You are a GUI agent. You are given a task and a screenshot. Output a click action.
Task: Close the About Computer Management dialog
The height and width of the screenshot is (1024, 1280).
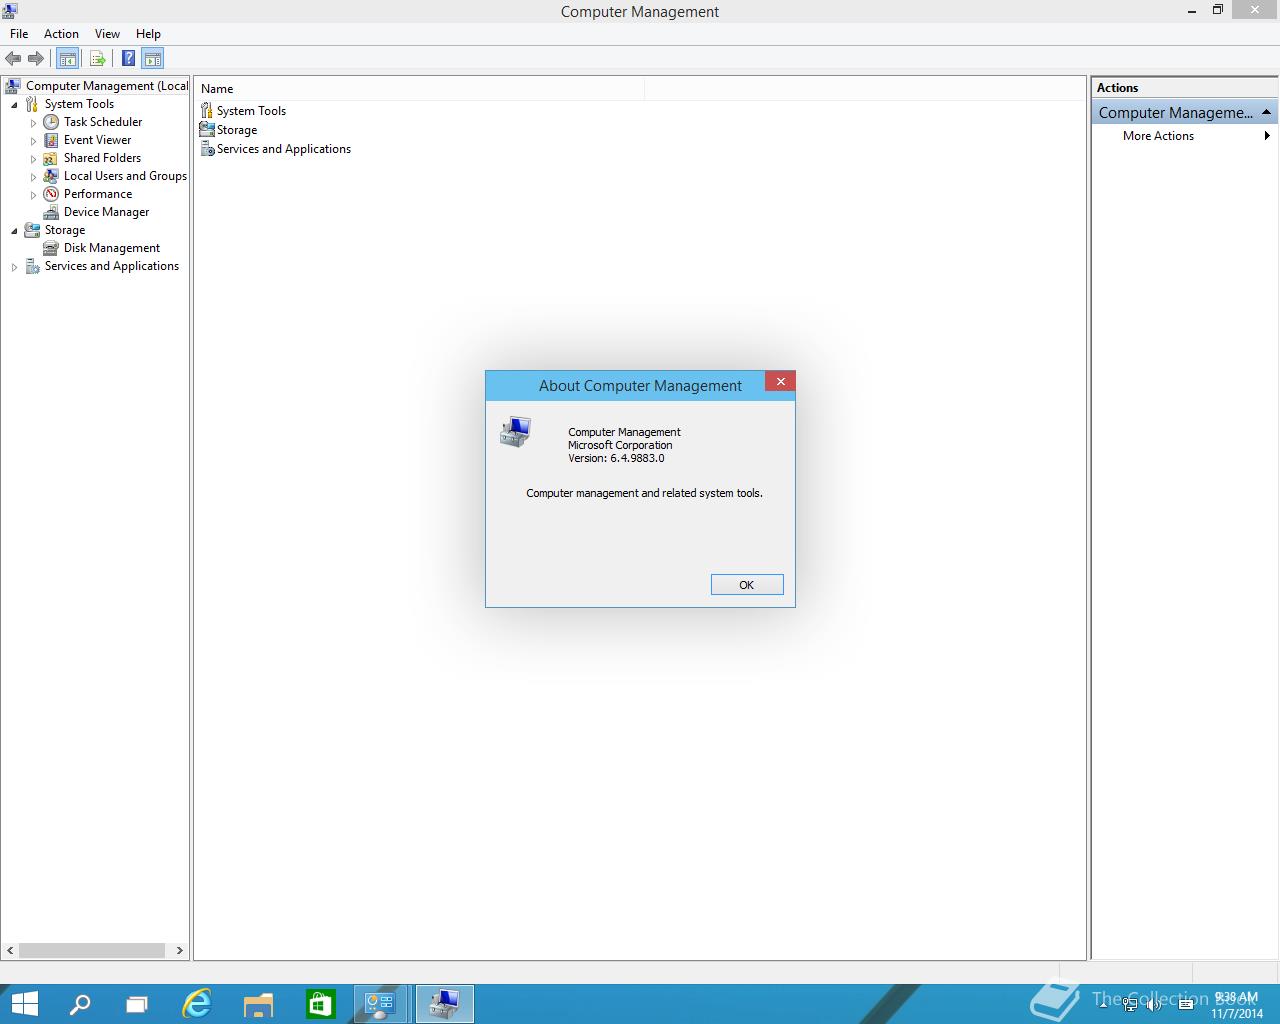(780, 381)
